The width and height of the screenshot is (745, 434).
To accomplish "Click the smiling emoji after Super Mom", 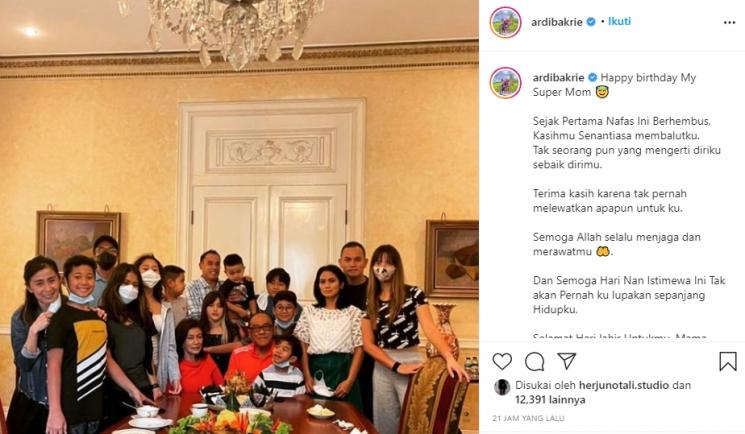I will point(602,92).
